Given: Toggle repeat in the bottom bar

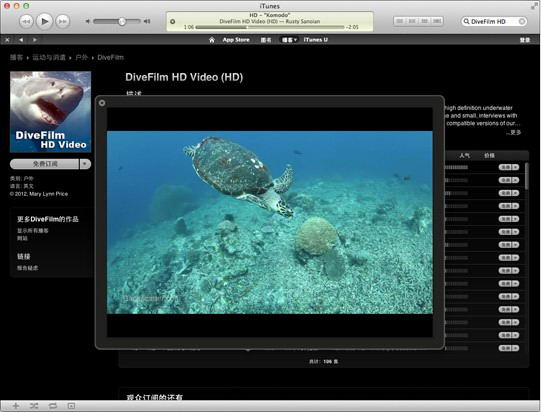Looking at the screenshot, I should pyautogui.click(x=52, y=406).
